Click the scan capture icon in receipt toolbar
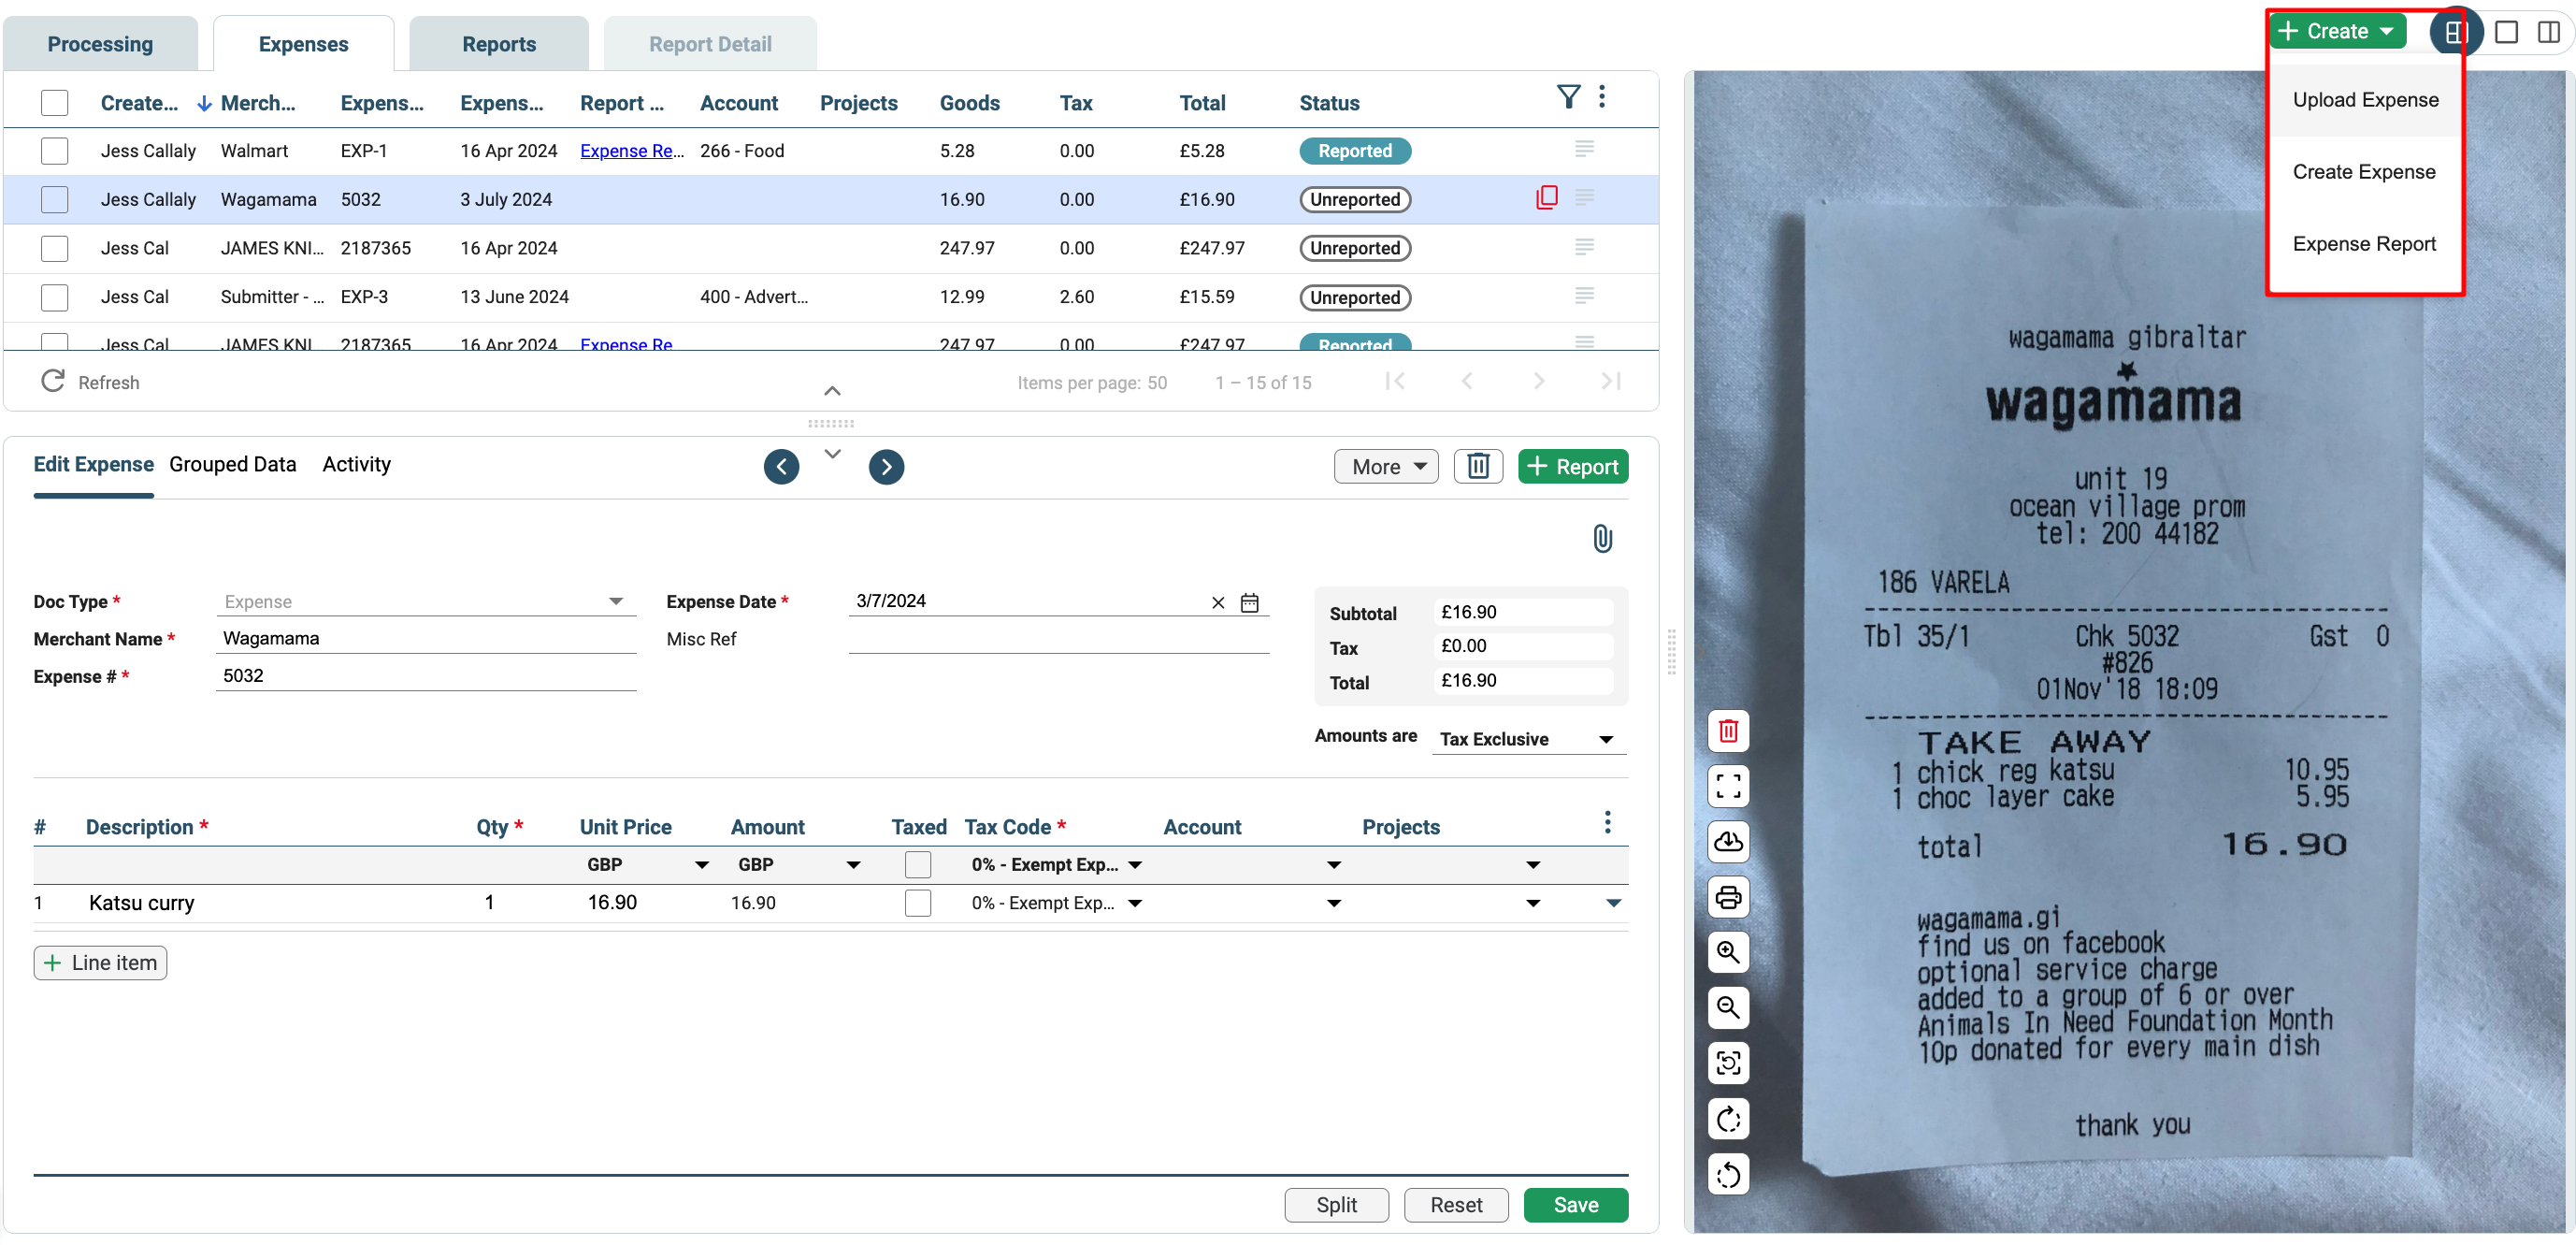2576x1245 pixels. pos(1728,1062)
